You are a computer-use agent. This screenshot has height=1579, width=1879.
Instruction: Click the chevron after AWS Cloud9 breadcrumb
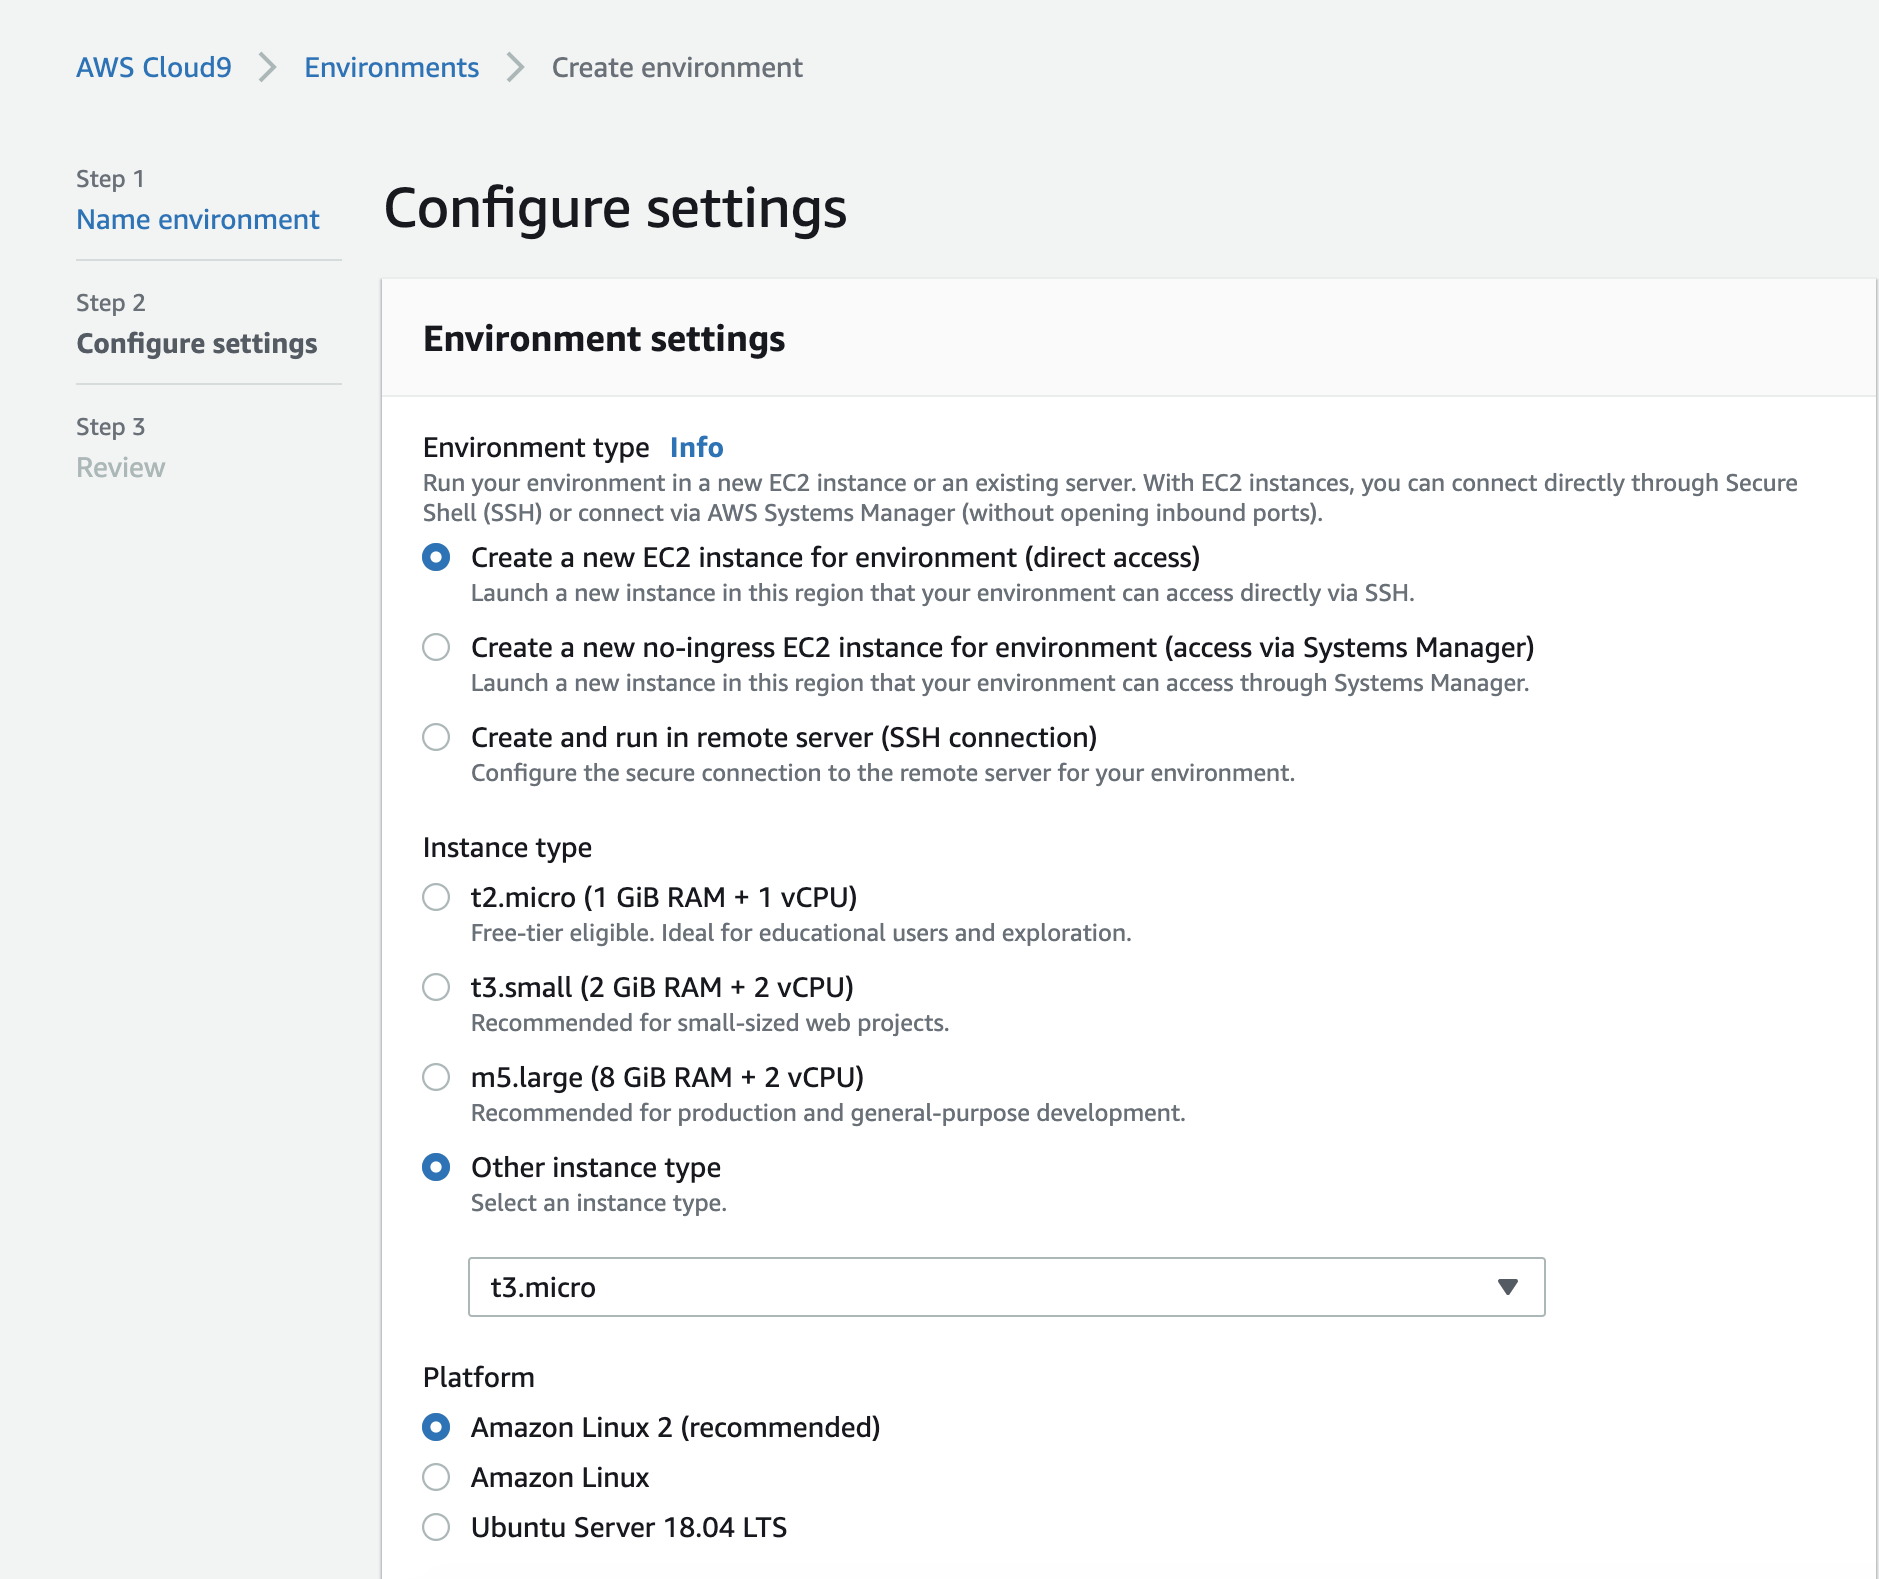click(267, 67)
